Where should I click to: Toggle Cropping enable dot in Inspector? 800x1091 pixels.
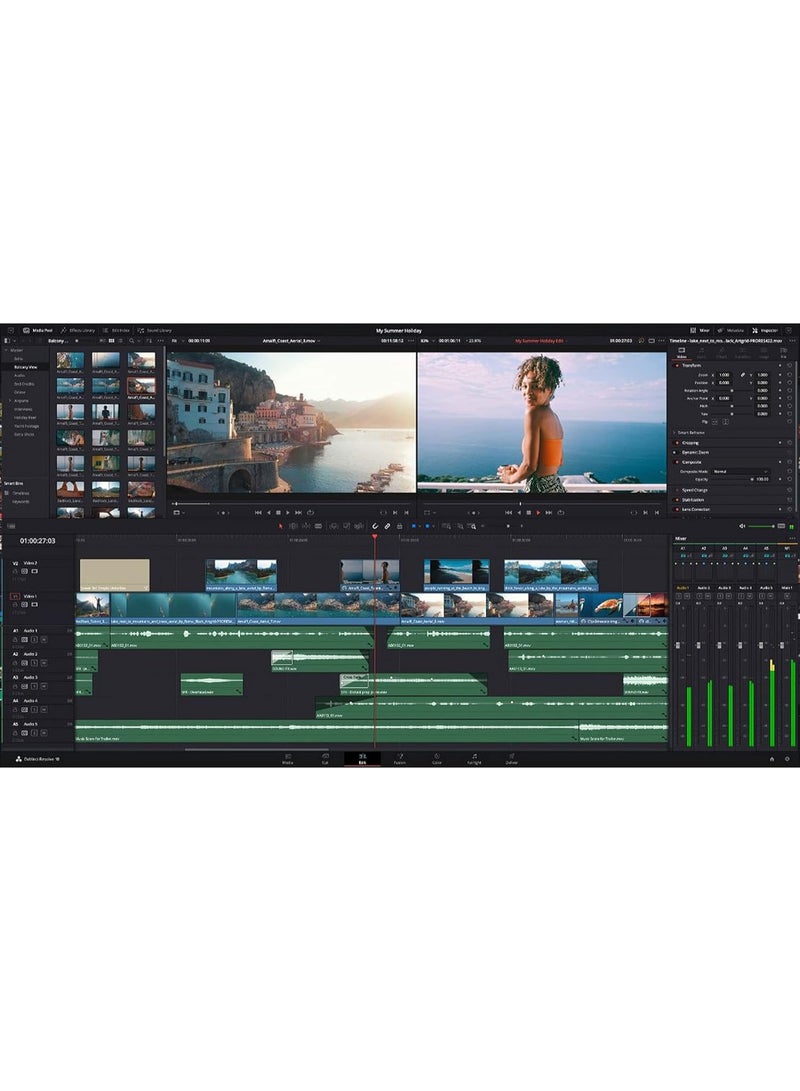click(677, 443)
